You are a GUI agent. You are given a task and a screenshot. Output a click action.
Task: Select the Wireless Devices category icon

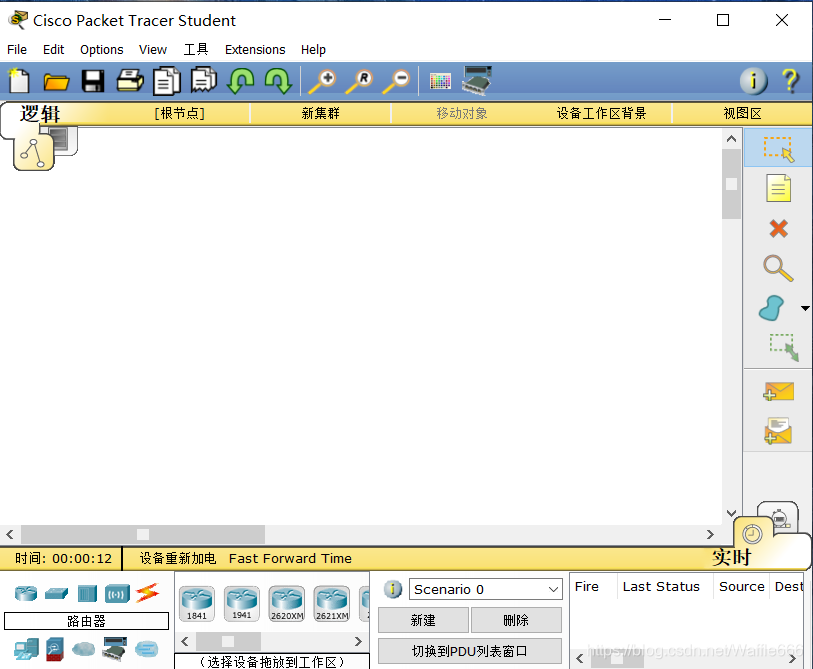tap(117, 593)
